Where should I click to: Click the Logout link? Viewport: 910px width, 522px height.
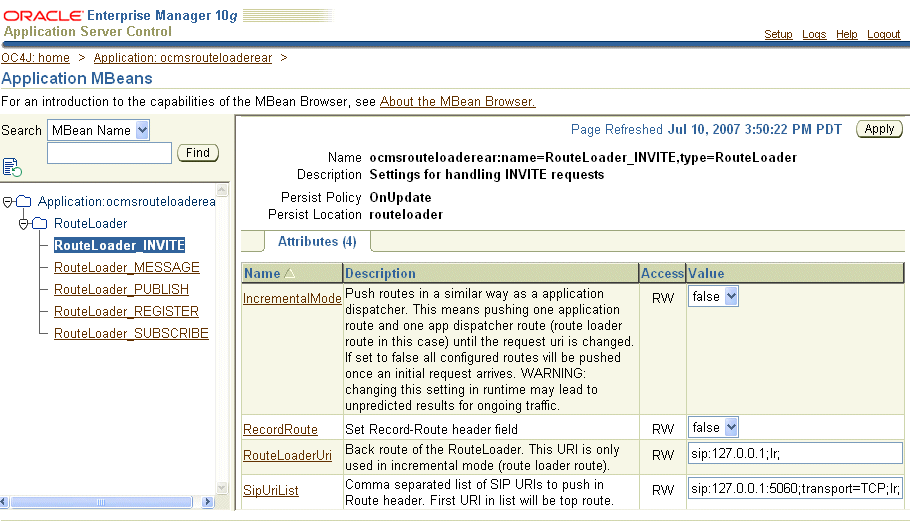point(884,34)
